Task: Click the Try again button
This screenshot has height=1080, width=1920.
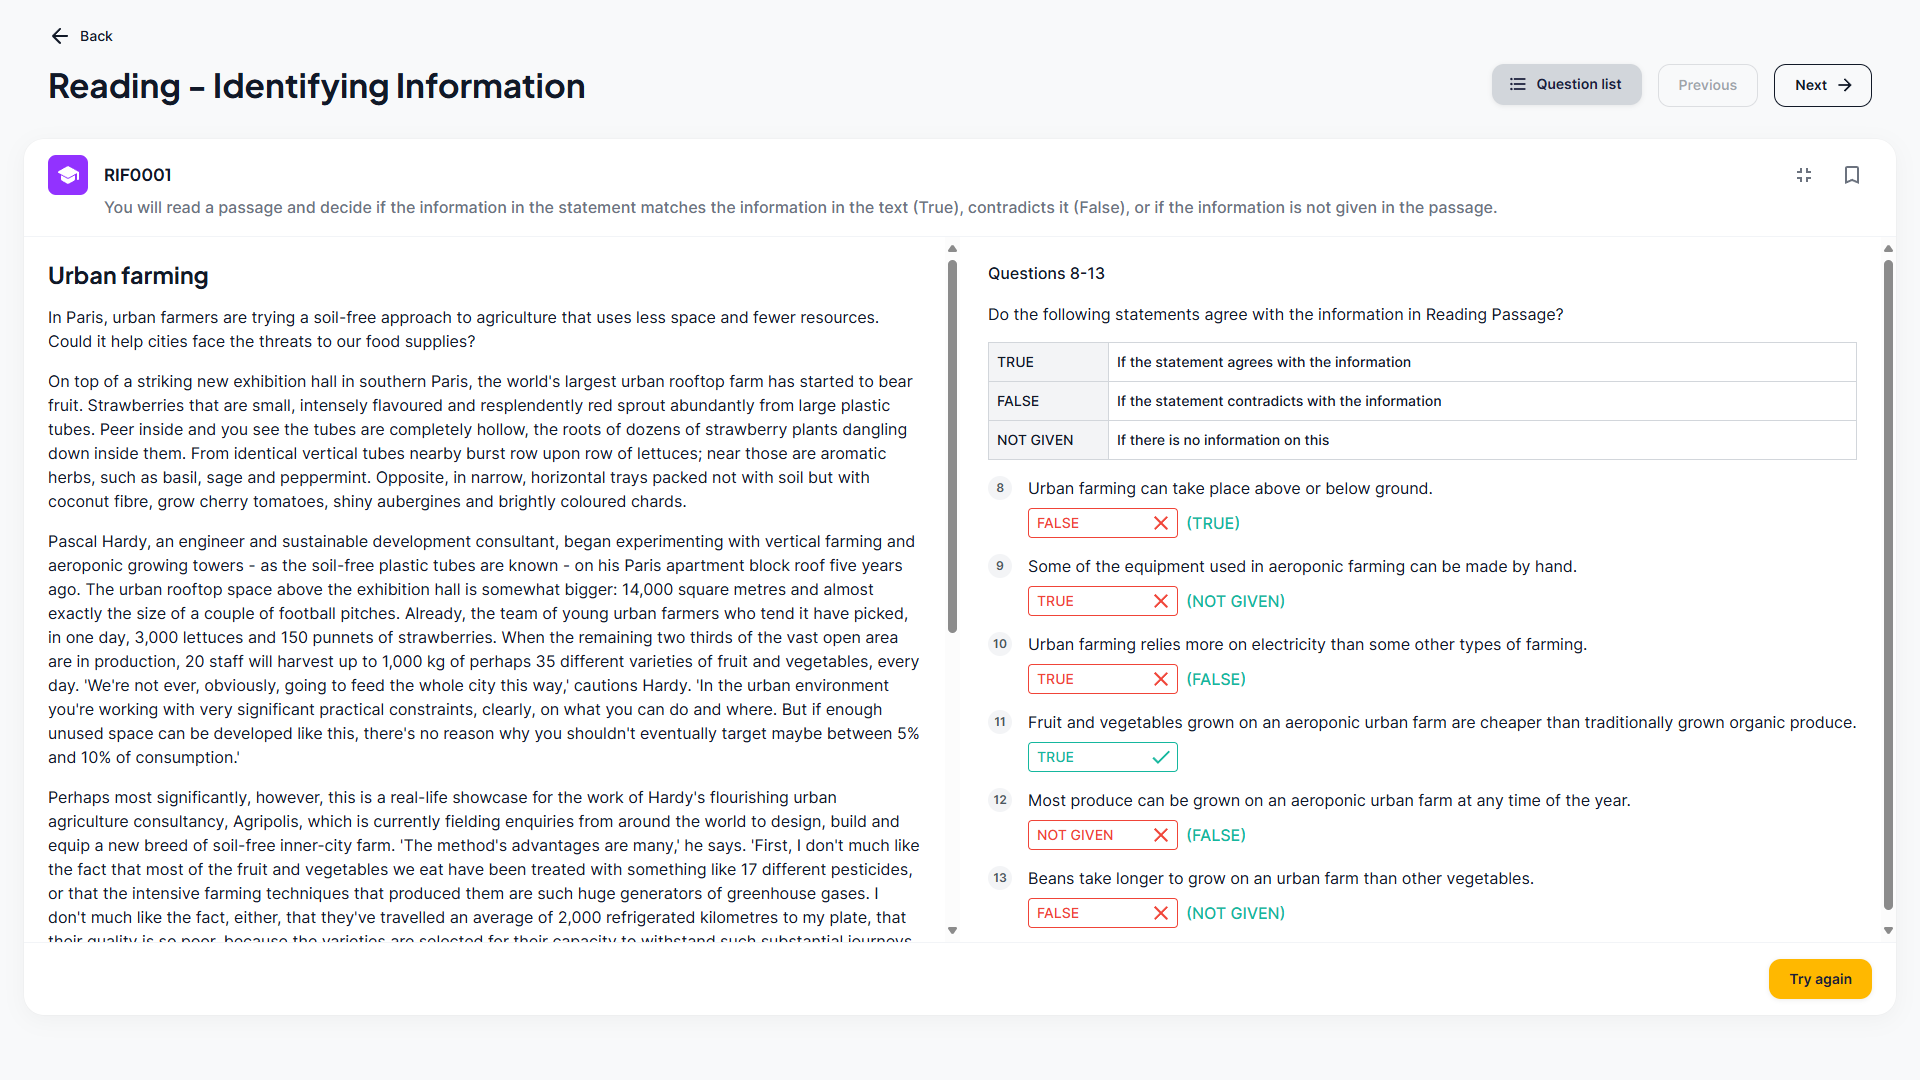Action: pos(1819,979)
